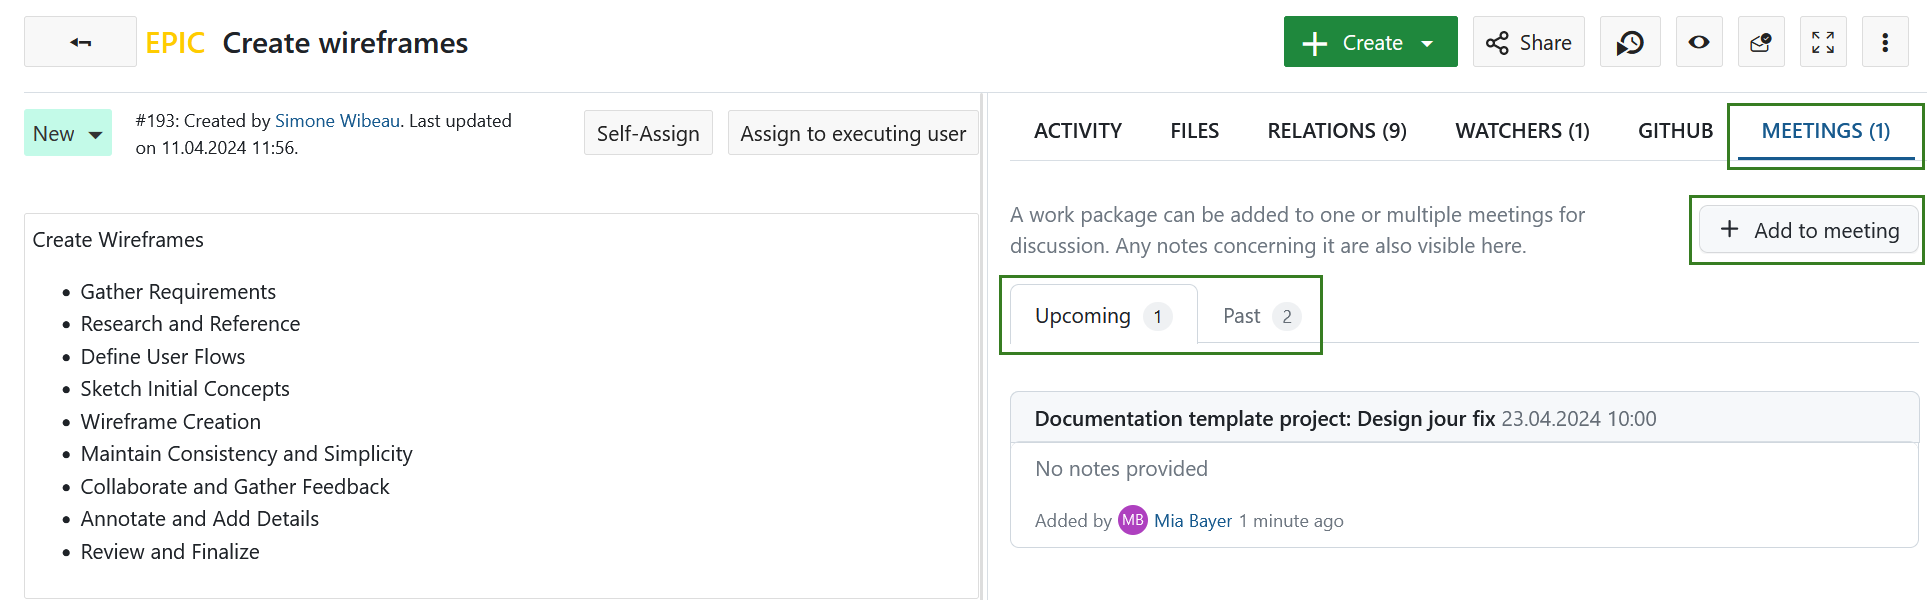Click the back arrow button
This screenshot has height=600, width=1927.
80,42
